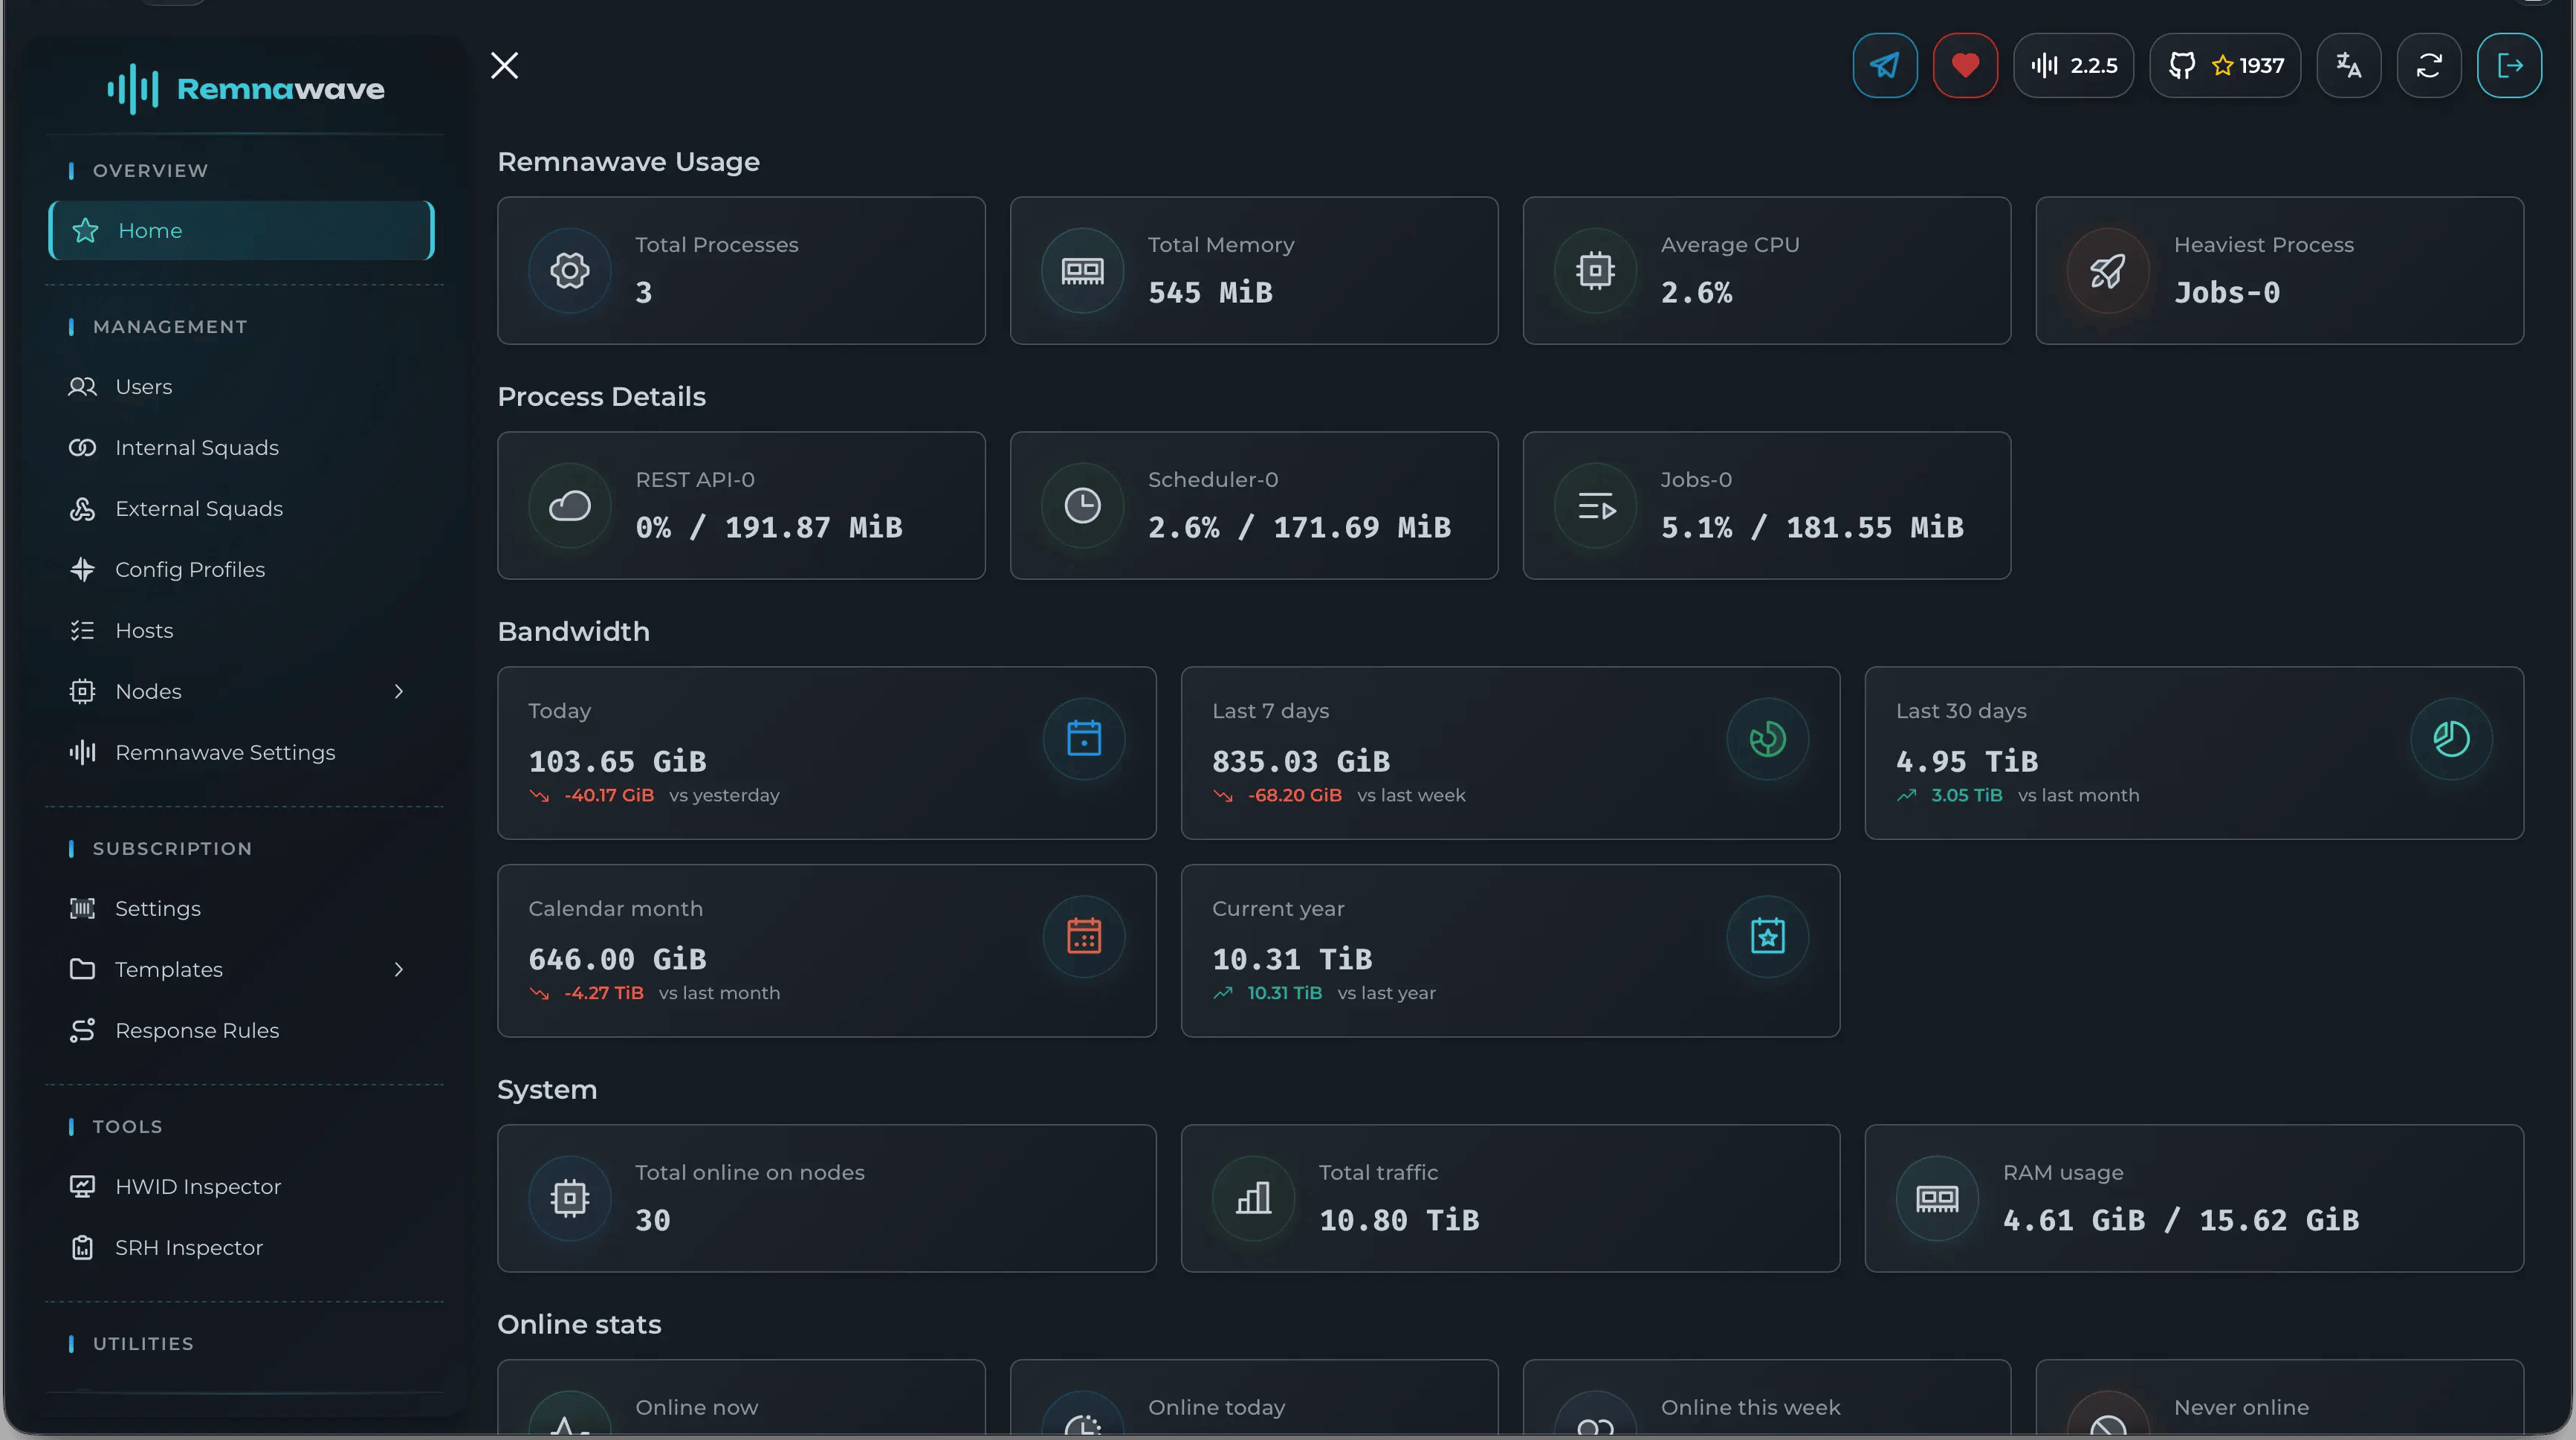
Task: Click the 3.05 TiB vs last month text
Action: (2018, 796)
